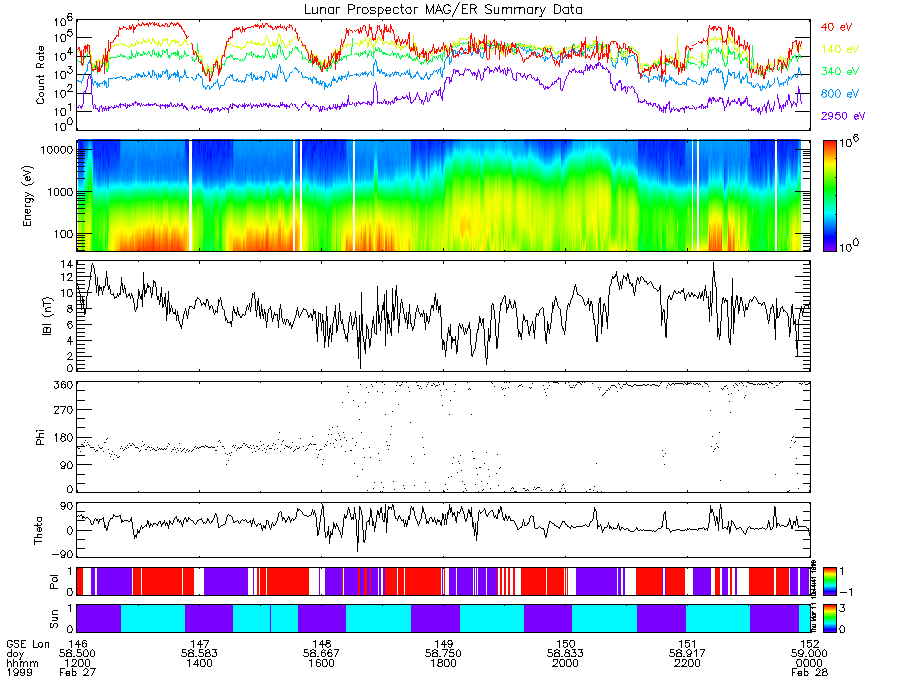The image size is (900, 700).
Task: Click the day-of-year value '58.583'
Action: point(199,654)
